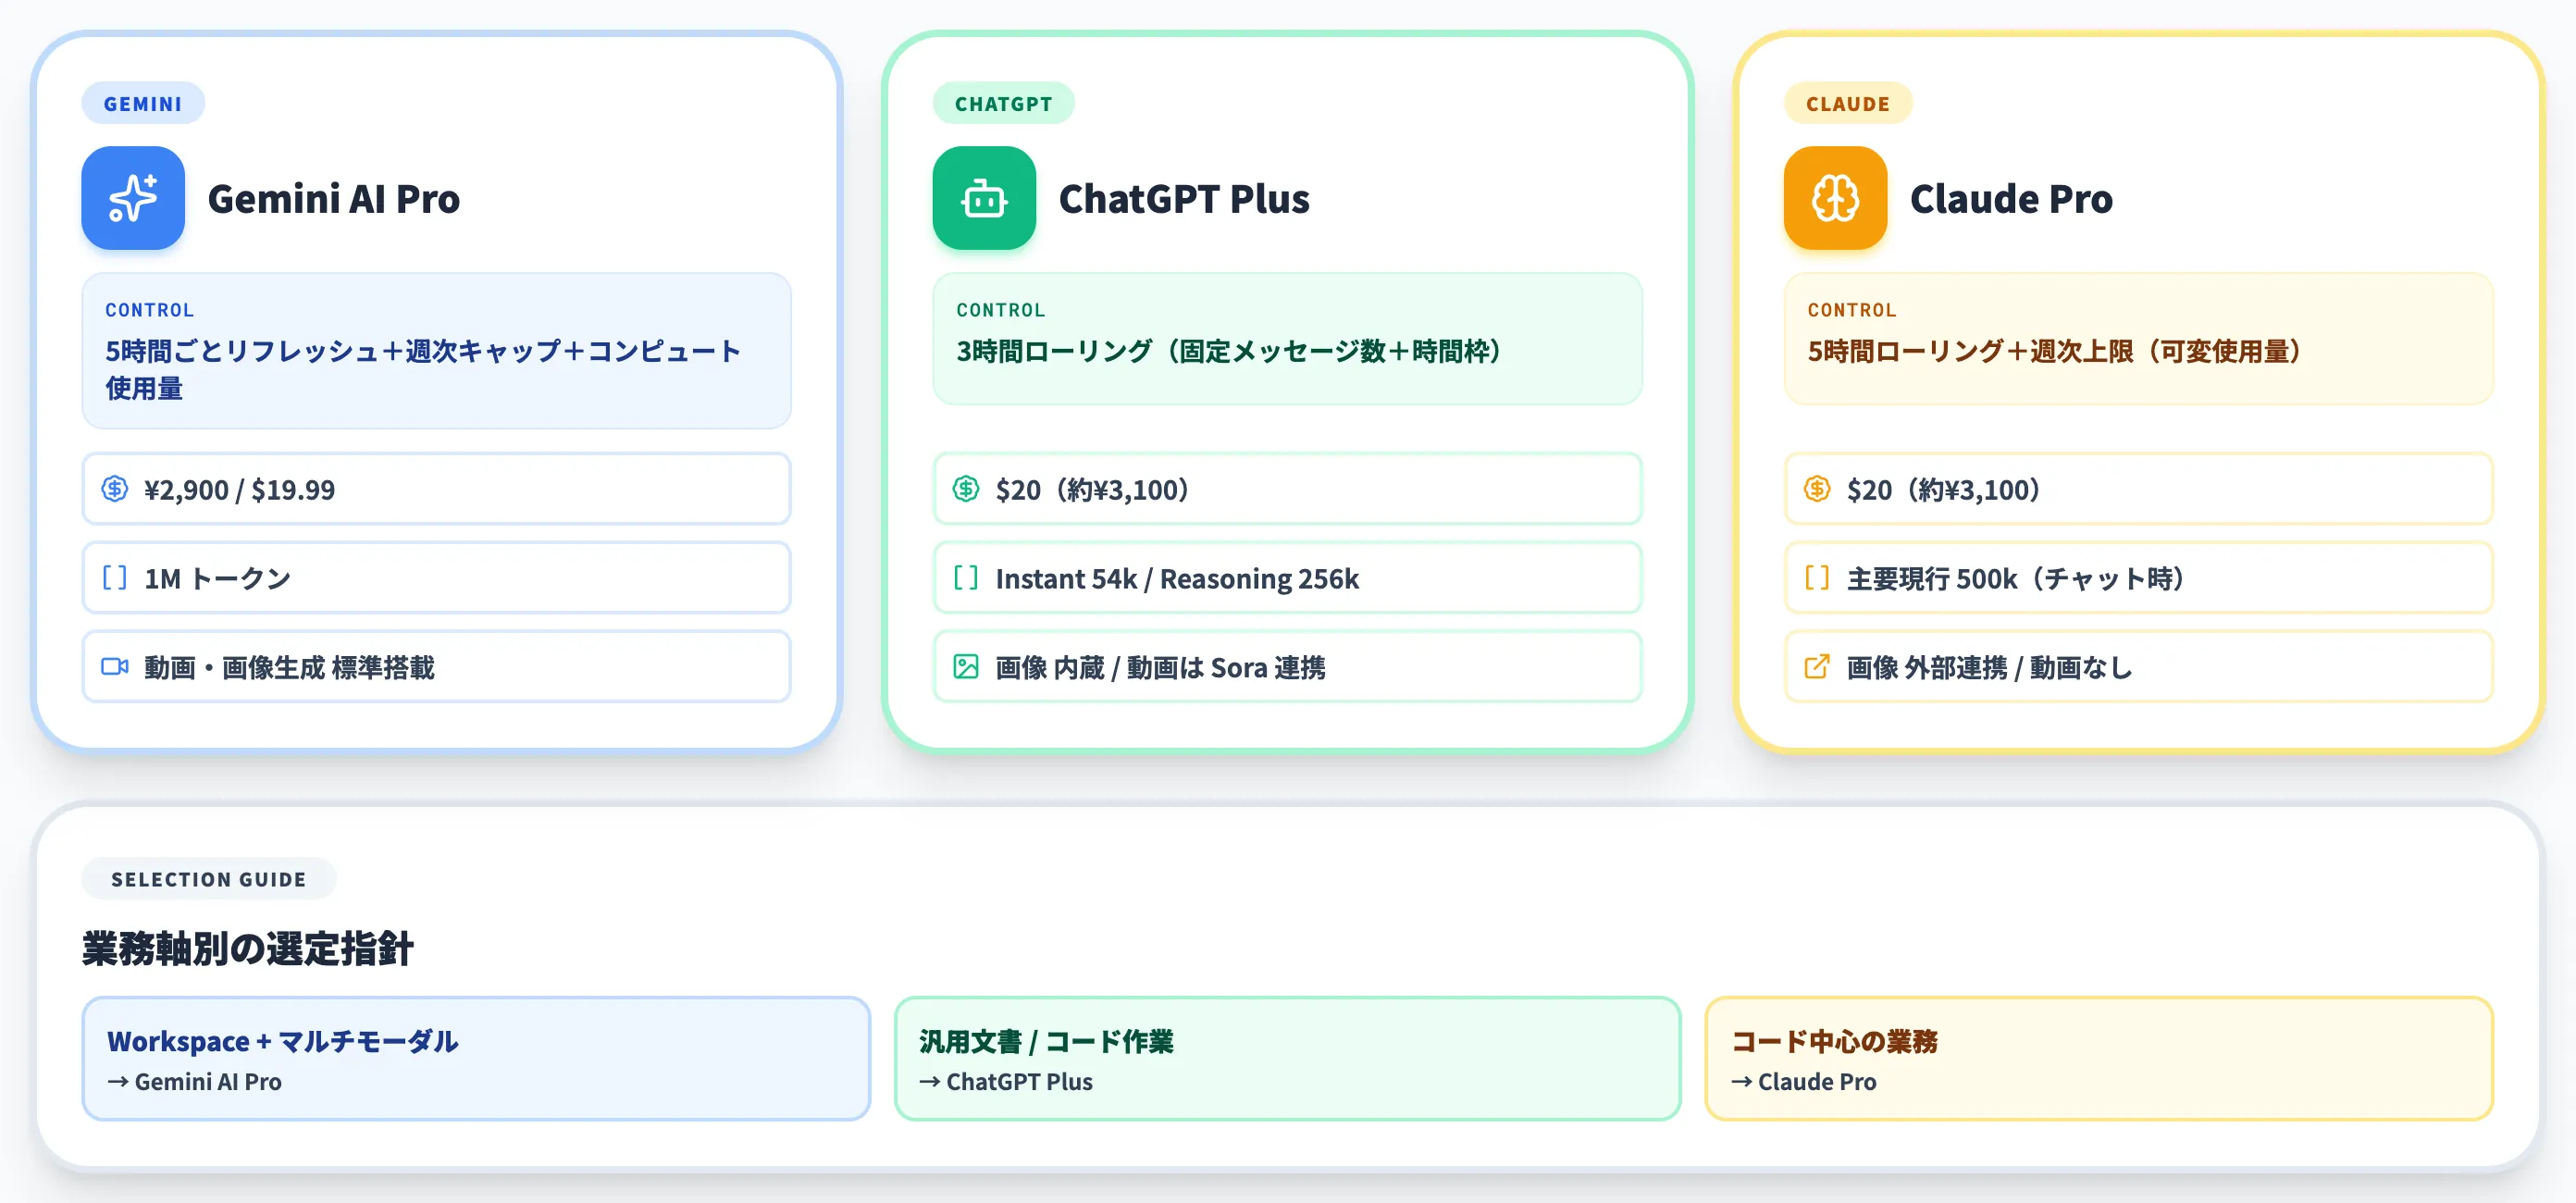This screenshot has width=2576, height=1203.
Task: Click the Claude Pro title
Action: [x=2011, y=199]
